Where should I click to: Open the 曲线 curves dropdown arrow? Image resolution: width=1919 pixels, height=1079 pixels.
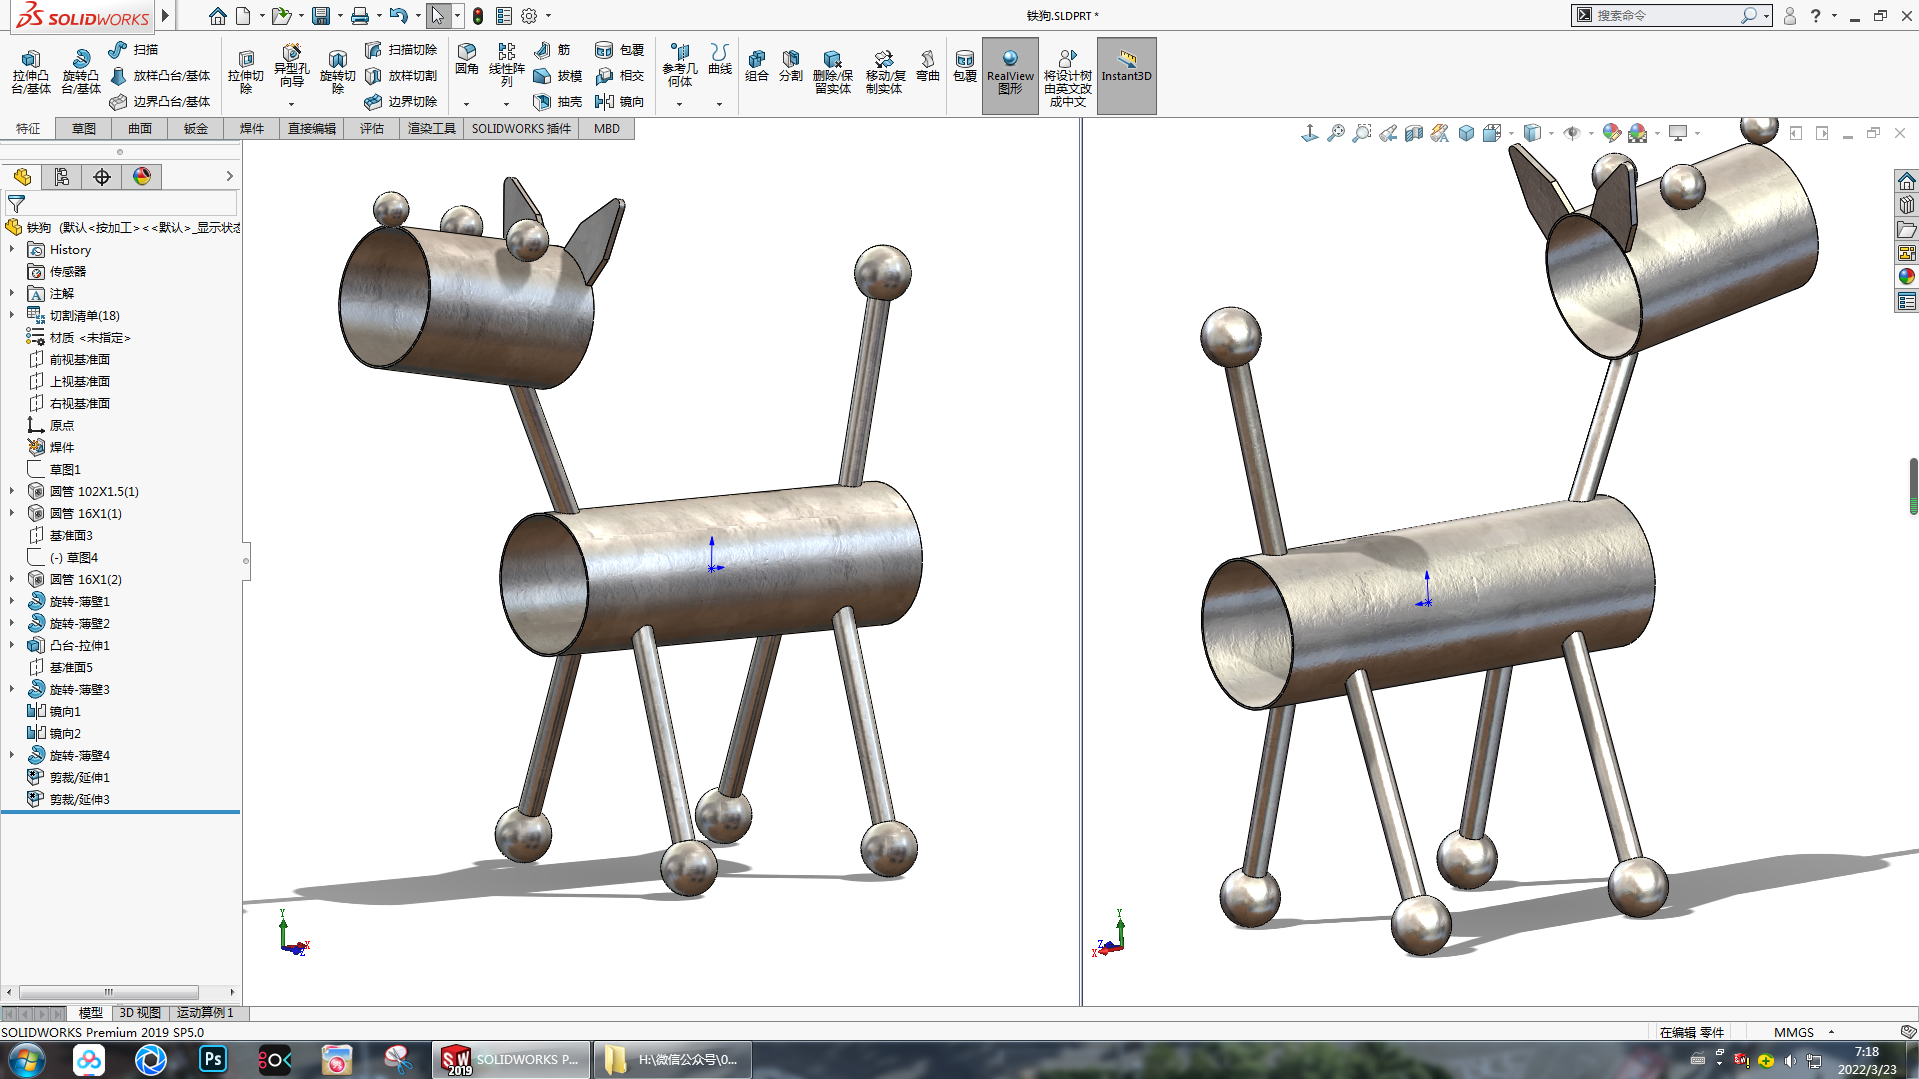point(719,104)
